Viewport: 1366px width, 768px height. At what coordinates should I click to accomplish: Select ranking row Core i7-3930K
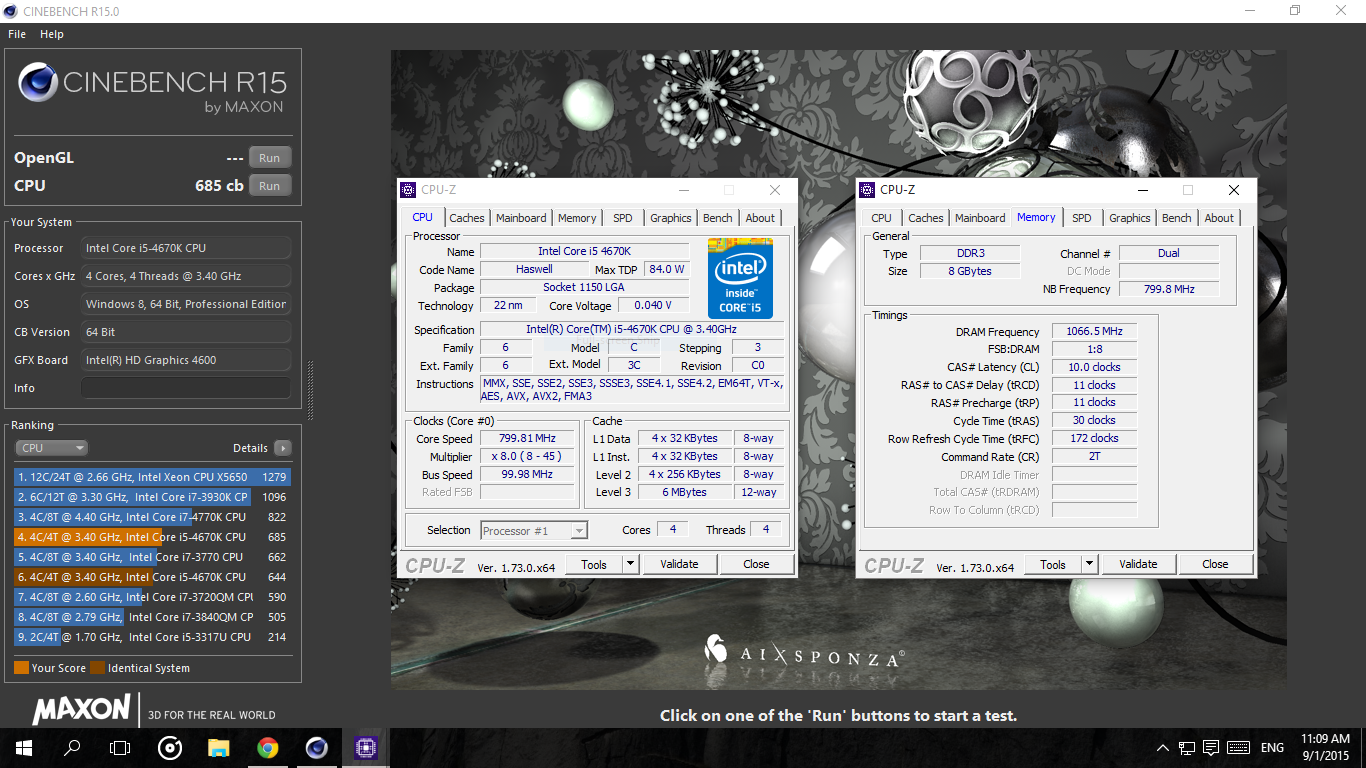click(152, 497)
